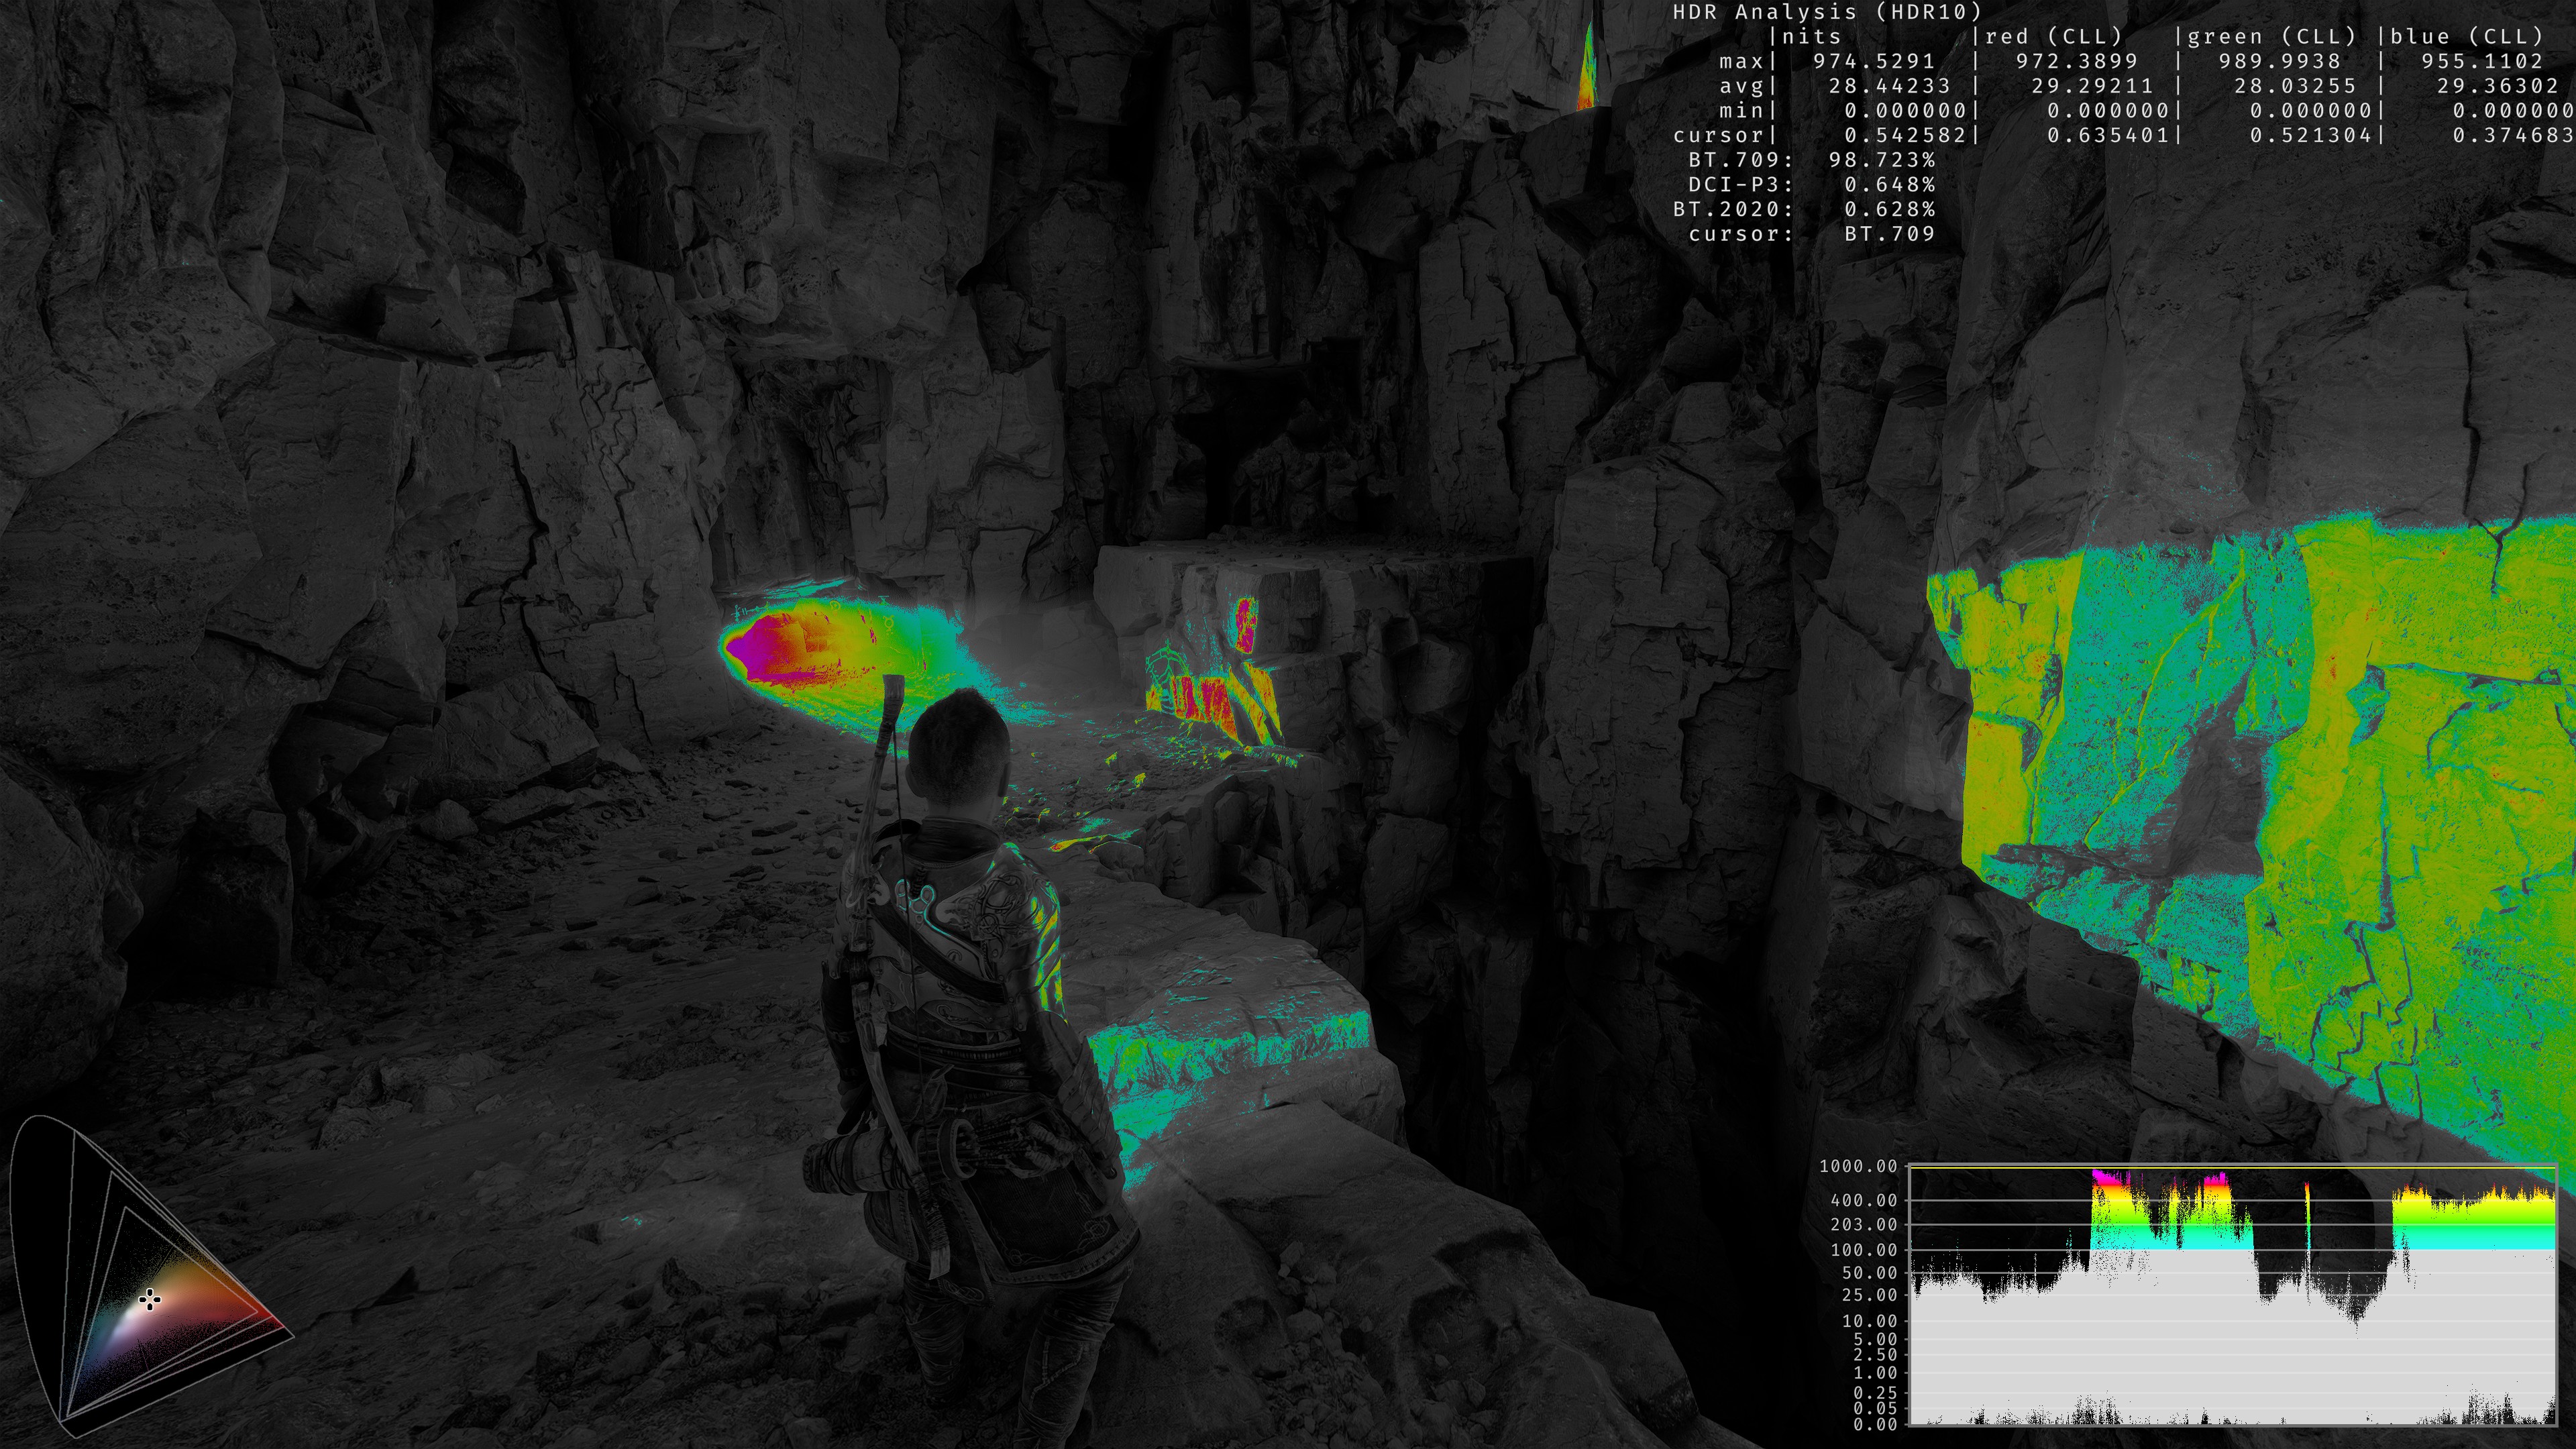Click the max nits value 974.5291
This screenshot has width=2576, height=1449.
click(x=1873, y=61)
